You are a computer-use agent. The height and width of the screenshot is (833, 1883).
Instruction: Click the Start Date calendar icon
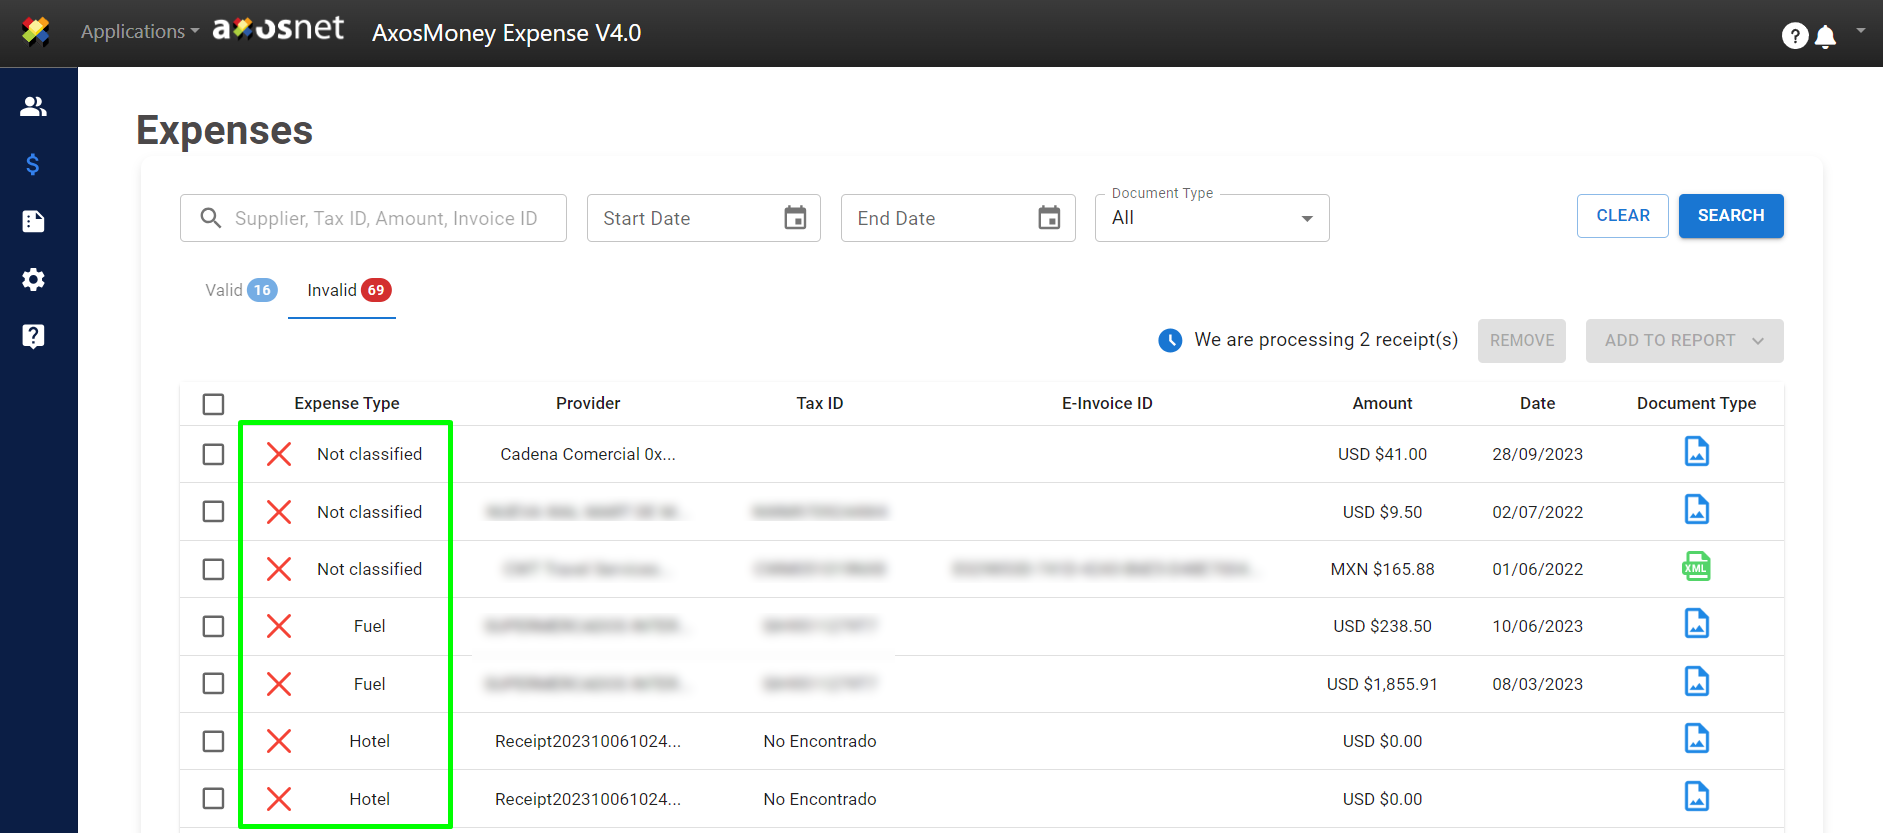point(795,218)
